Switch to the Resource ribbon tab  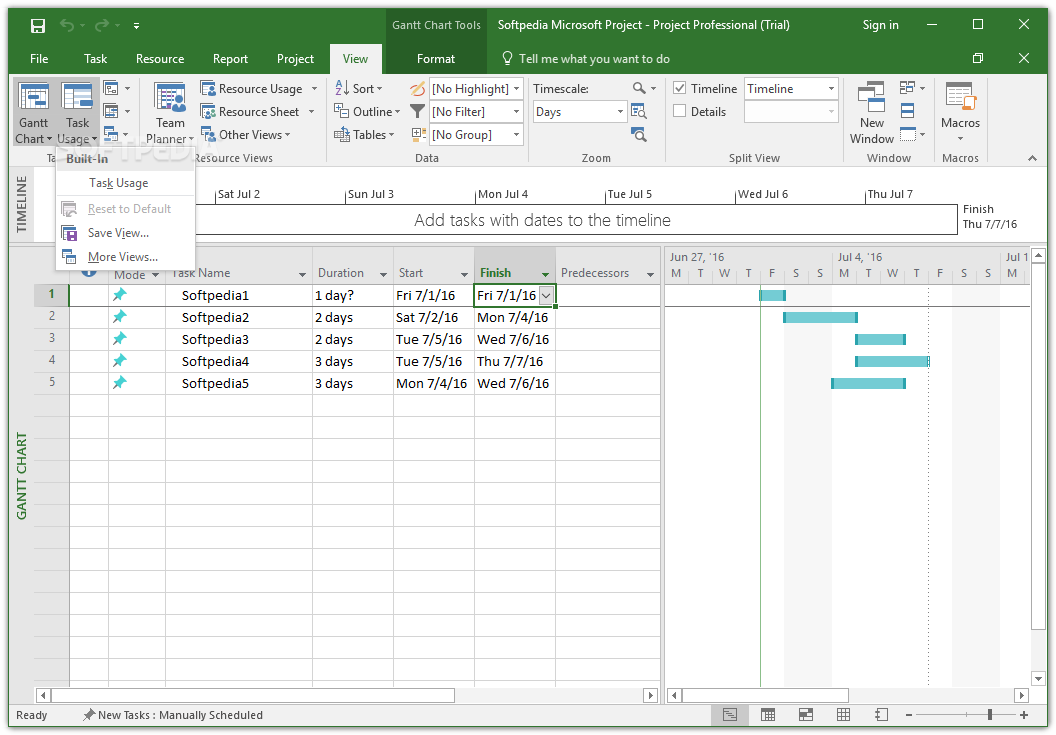pyautogui.click(x=160, y=59)
